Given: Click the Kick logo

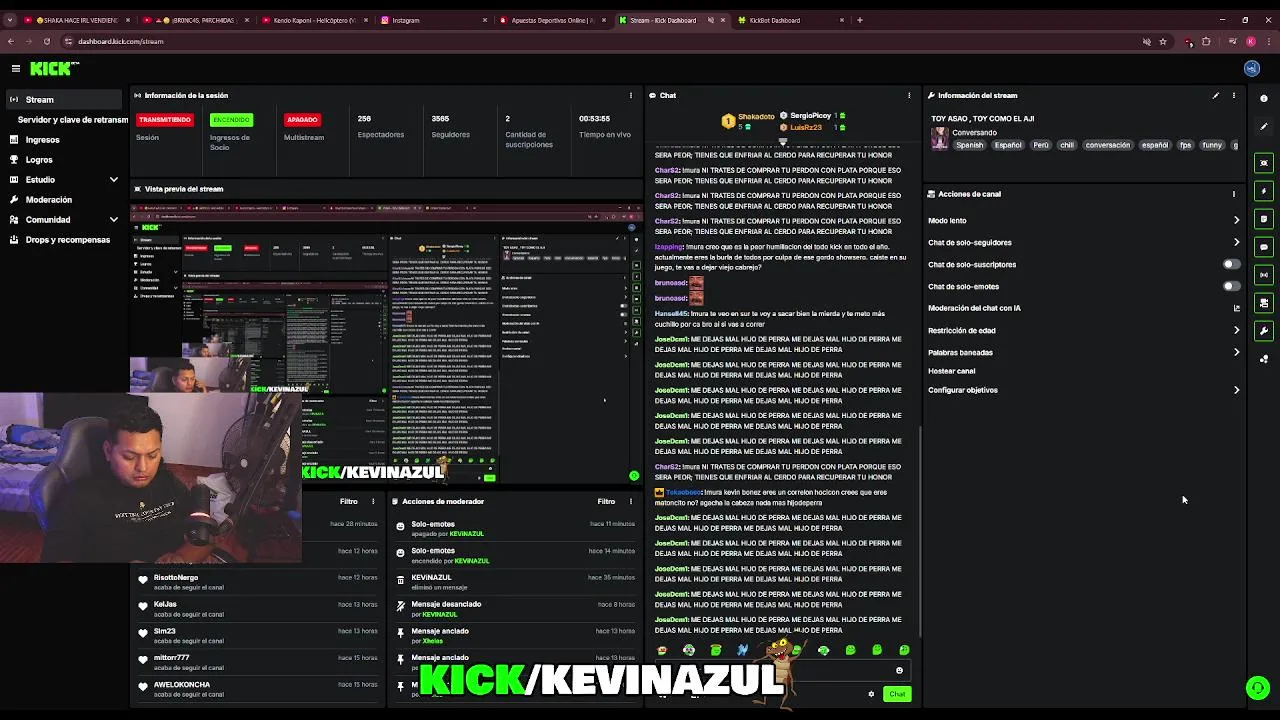Looking at the screenshot, I should pyautogui.click(x=54, y=68).
